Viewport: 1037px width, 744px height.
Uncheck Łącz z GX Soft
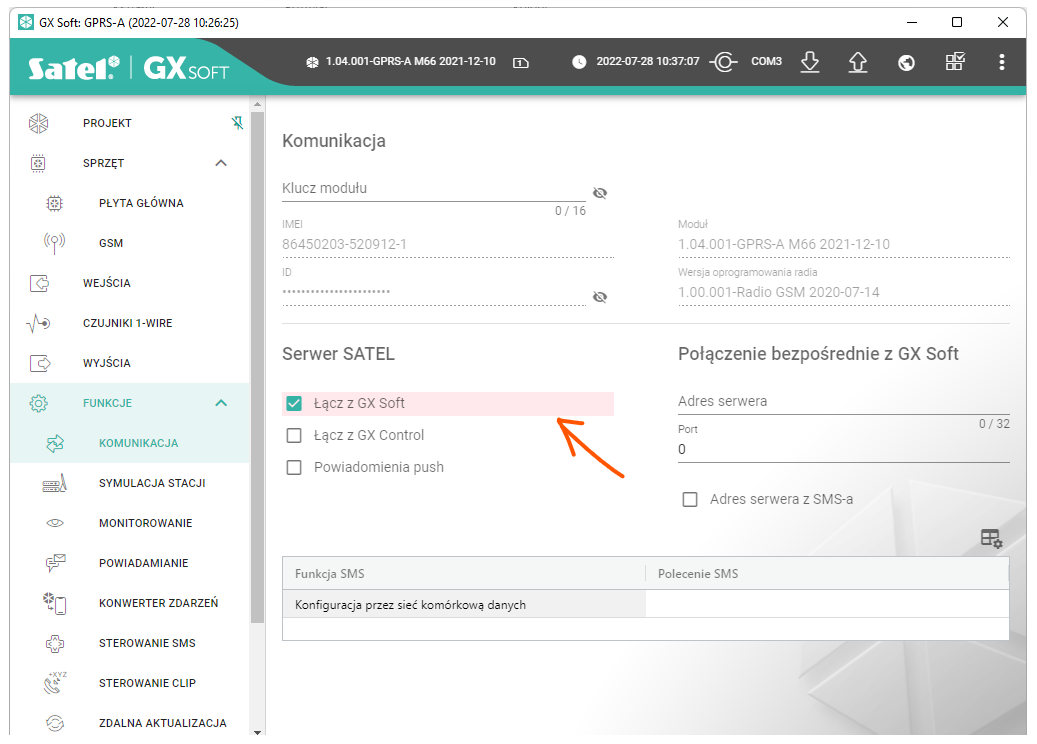pos(294,404)
